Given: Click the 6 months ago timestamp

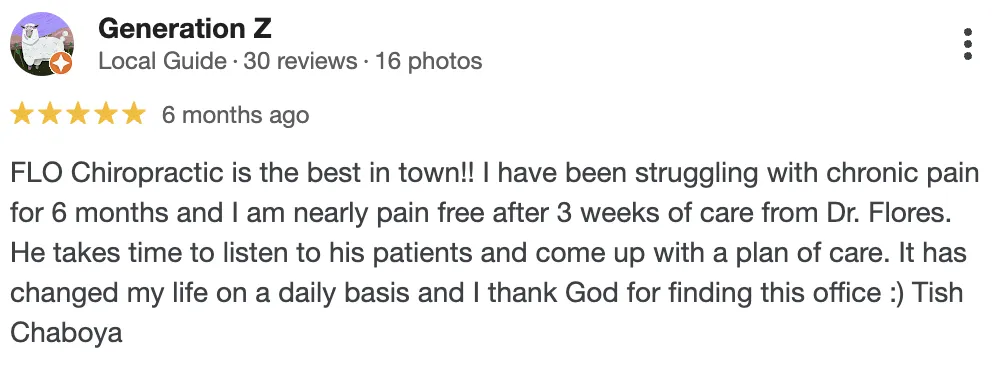Looking at the screenshot, I should [235, 115].
